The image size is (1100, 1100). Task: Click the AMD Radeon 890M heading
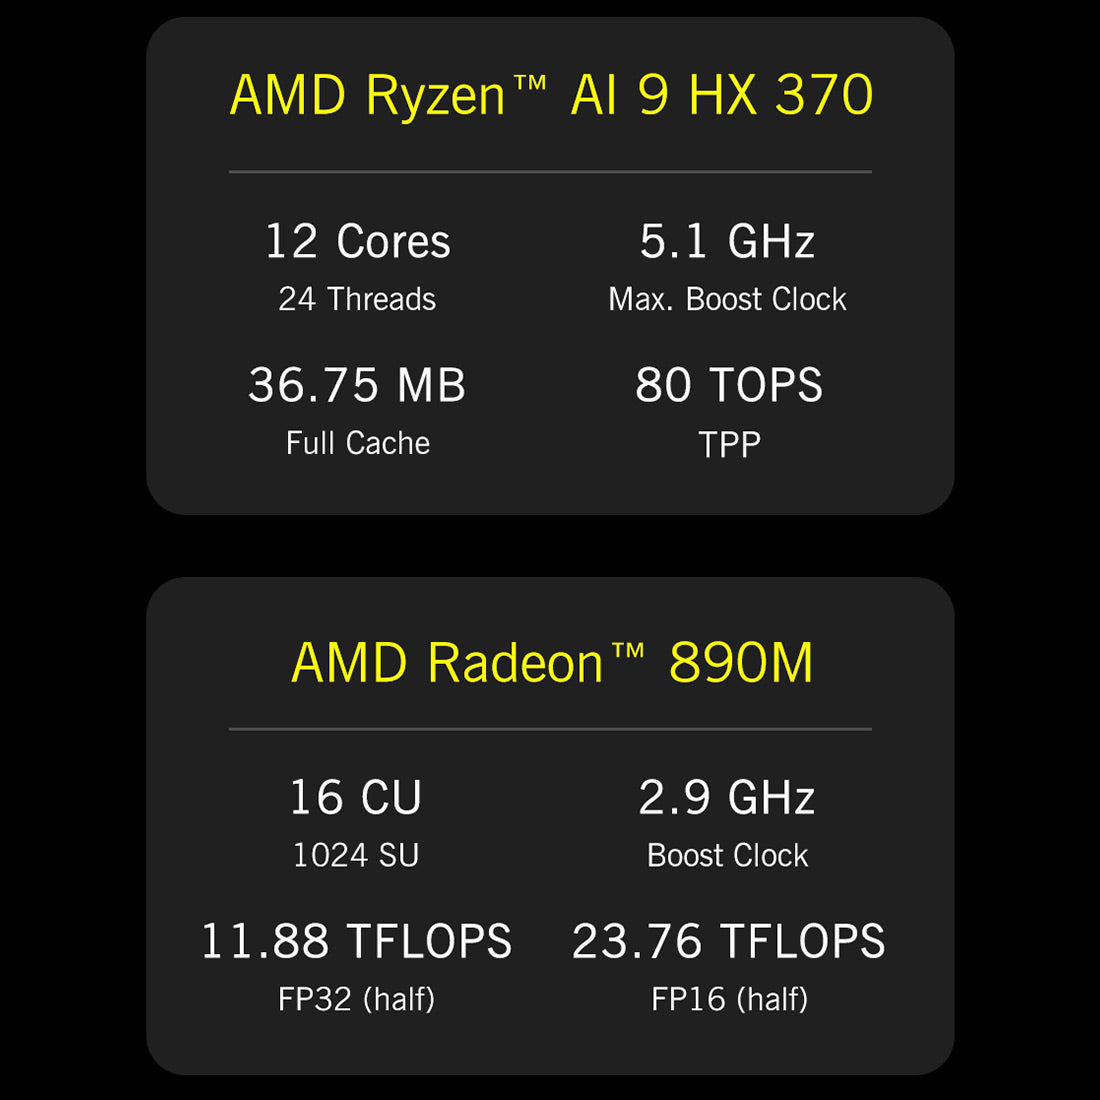(552, 663)
